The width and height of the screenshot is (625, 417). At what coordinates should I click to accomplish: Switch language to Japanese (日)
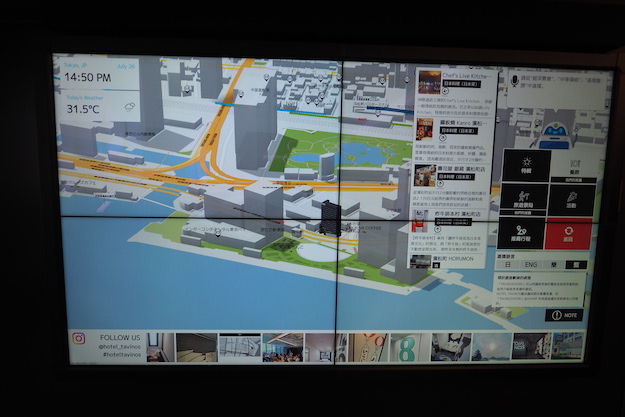(x=508, y=265)
